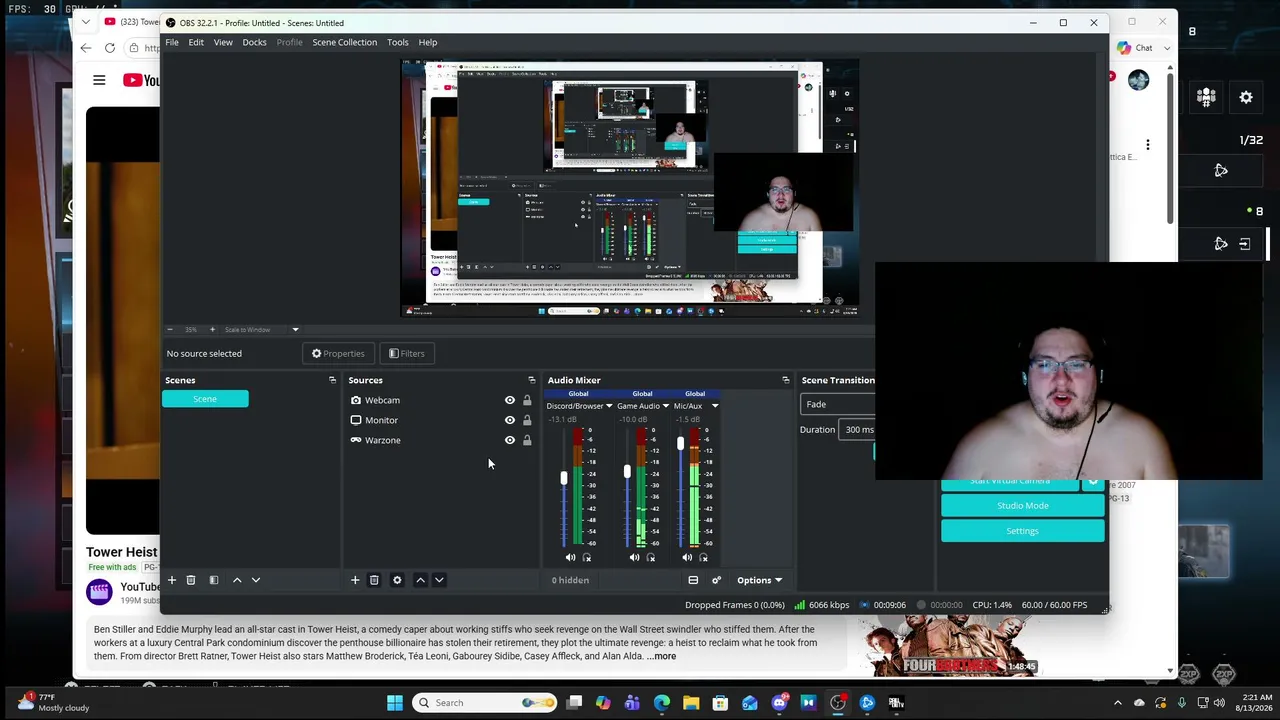
Task: Toggle the lock on the Webcam source
Action: (527, 400)
